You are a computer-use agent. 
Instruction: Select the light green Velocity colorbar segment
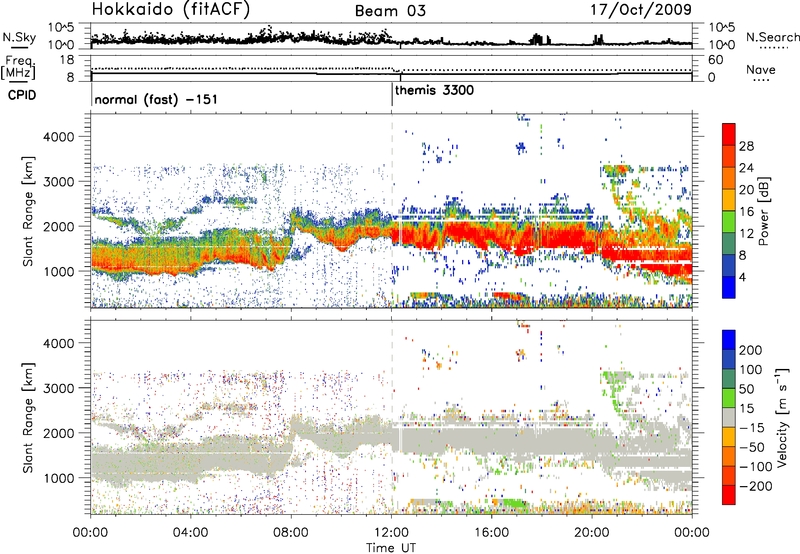click(729, 398)
